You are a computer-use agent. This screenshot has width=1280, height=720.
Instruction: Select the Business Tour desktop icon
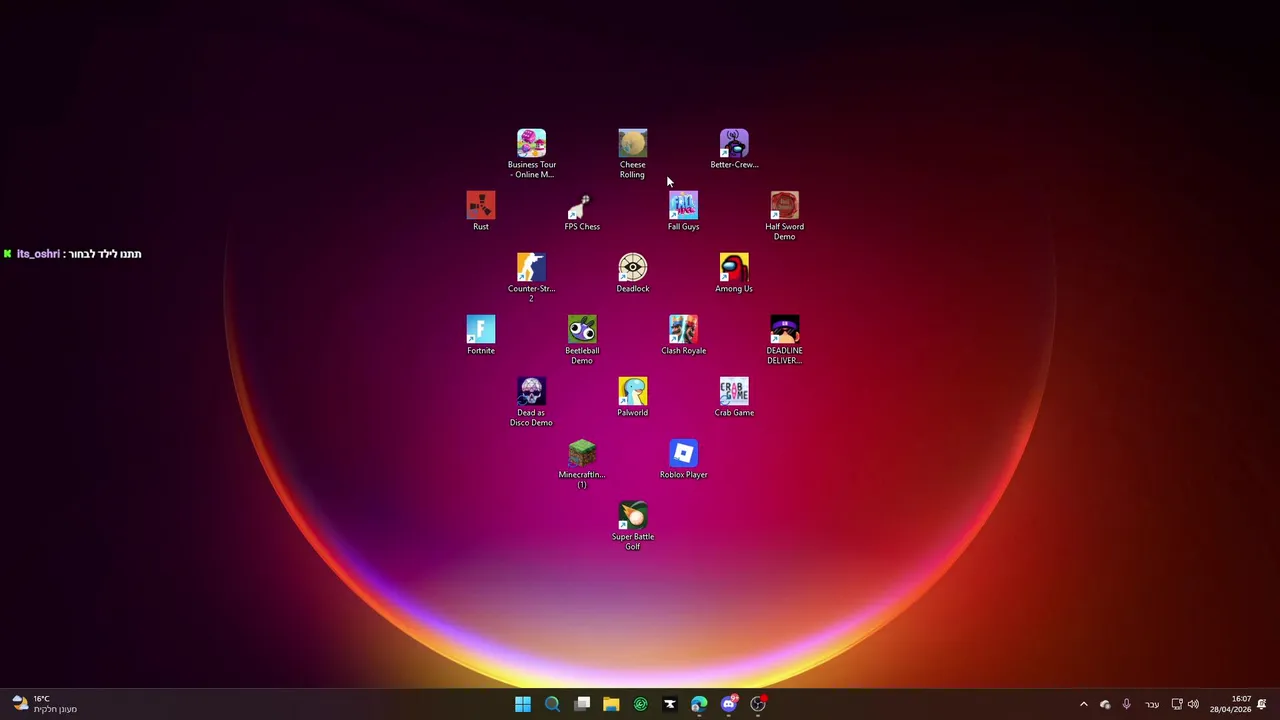coord(531,154)
